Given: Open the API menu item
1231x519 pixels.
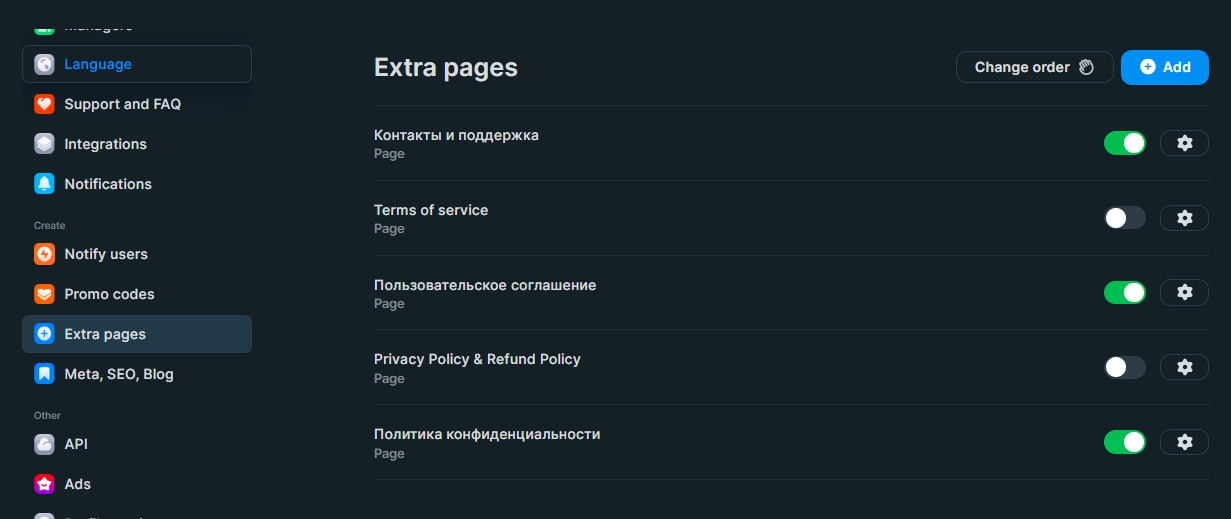Looking at the screenshot, I should point(76,444).
